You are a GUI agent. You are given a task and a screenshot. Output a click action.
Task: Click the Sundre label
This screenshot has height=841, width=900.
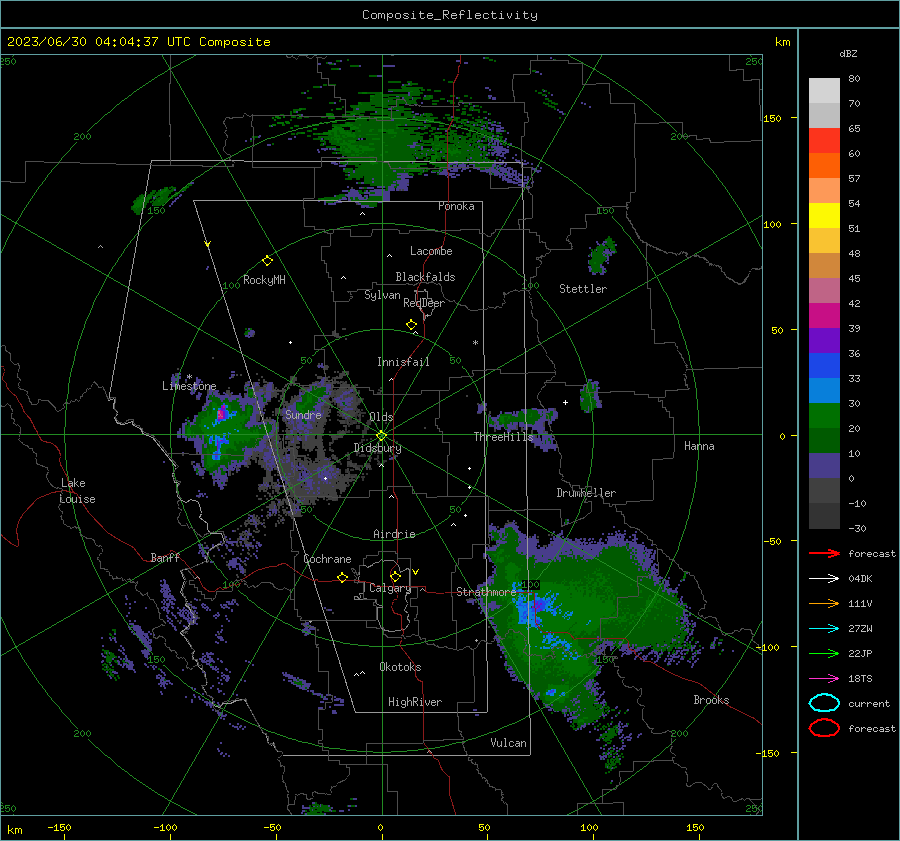coord(303,414)
